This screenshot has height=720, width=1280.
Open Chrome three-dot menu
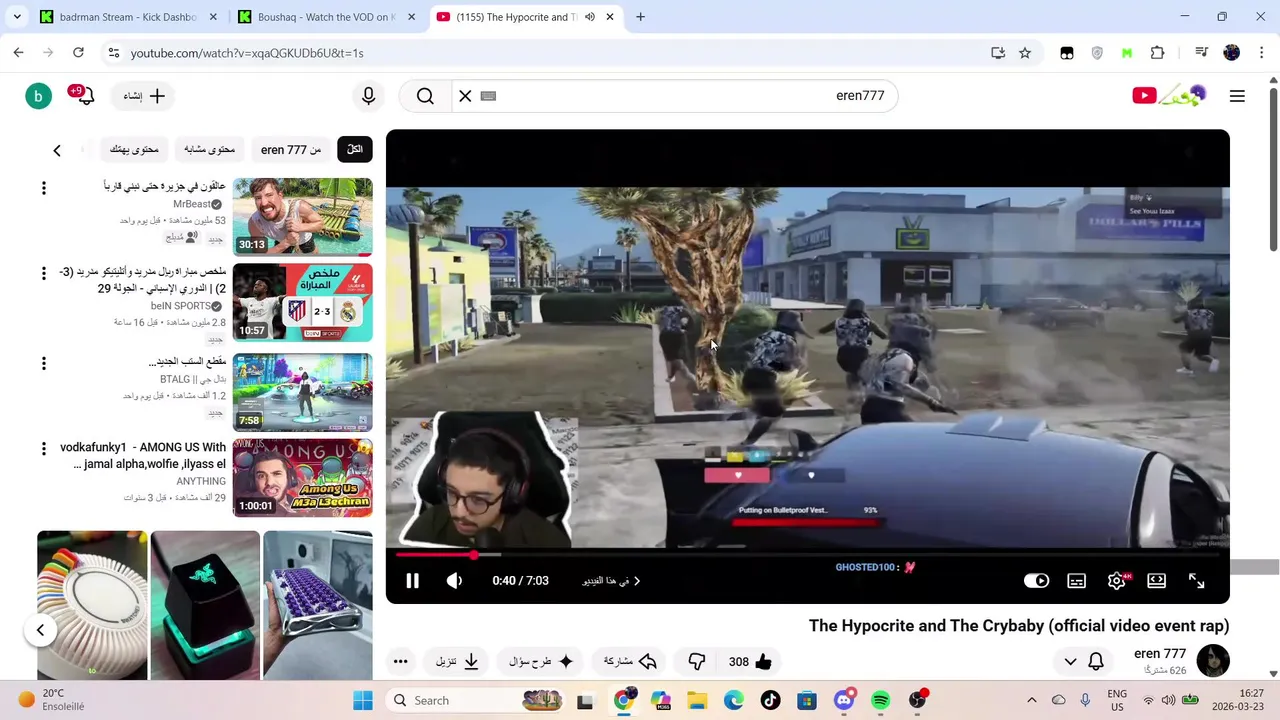[1261, 53]
